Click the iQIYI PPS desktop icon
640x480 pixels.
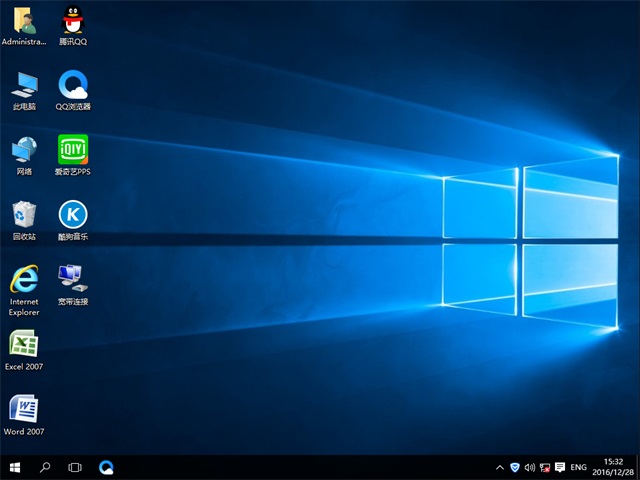point(73,150)
